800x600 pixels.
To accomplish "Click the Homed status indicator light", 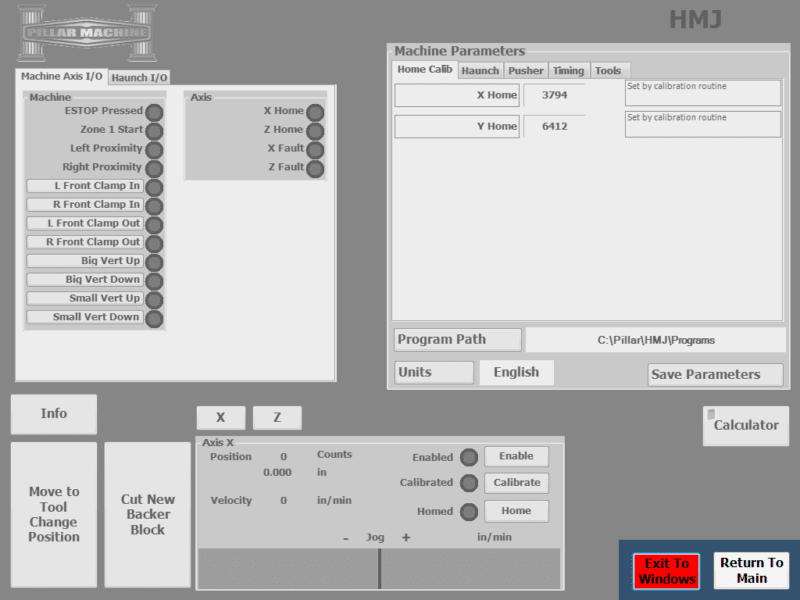I will (468, 512).
